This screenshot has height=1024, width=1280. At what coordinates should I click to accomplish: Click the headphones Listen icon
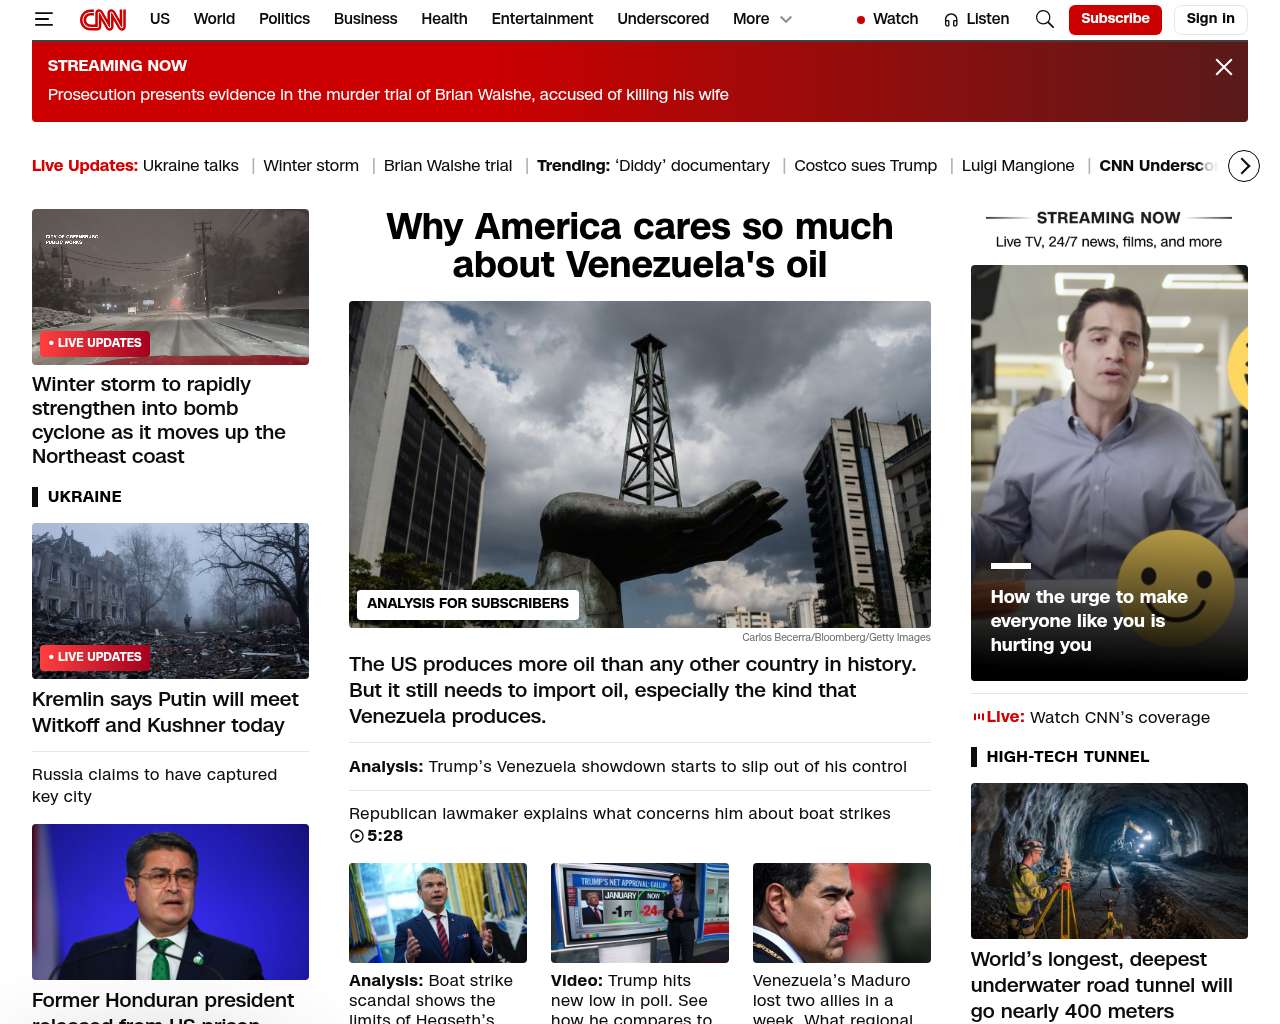pos(951,20)
